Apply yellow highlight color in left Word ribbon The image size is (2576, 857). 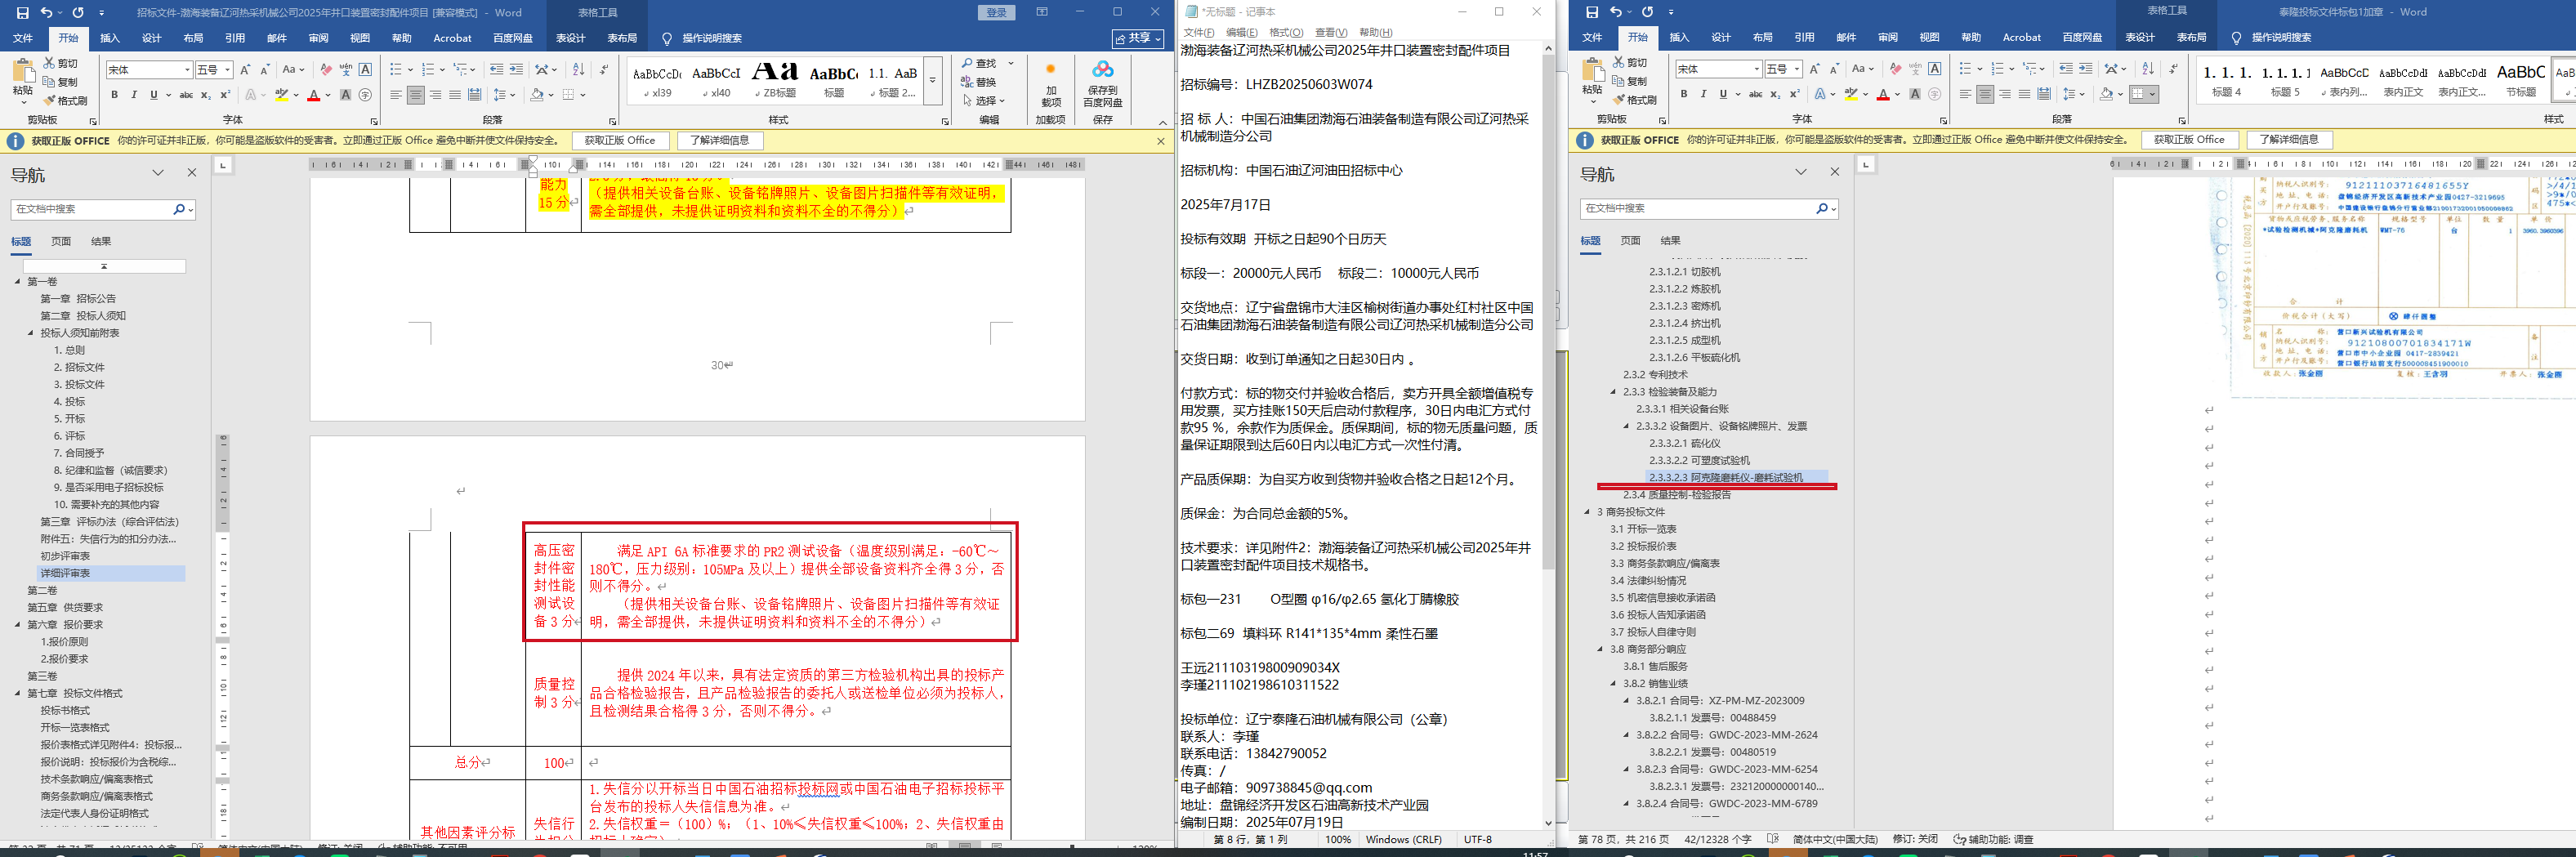(282, 95)
